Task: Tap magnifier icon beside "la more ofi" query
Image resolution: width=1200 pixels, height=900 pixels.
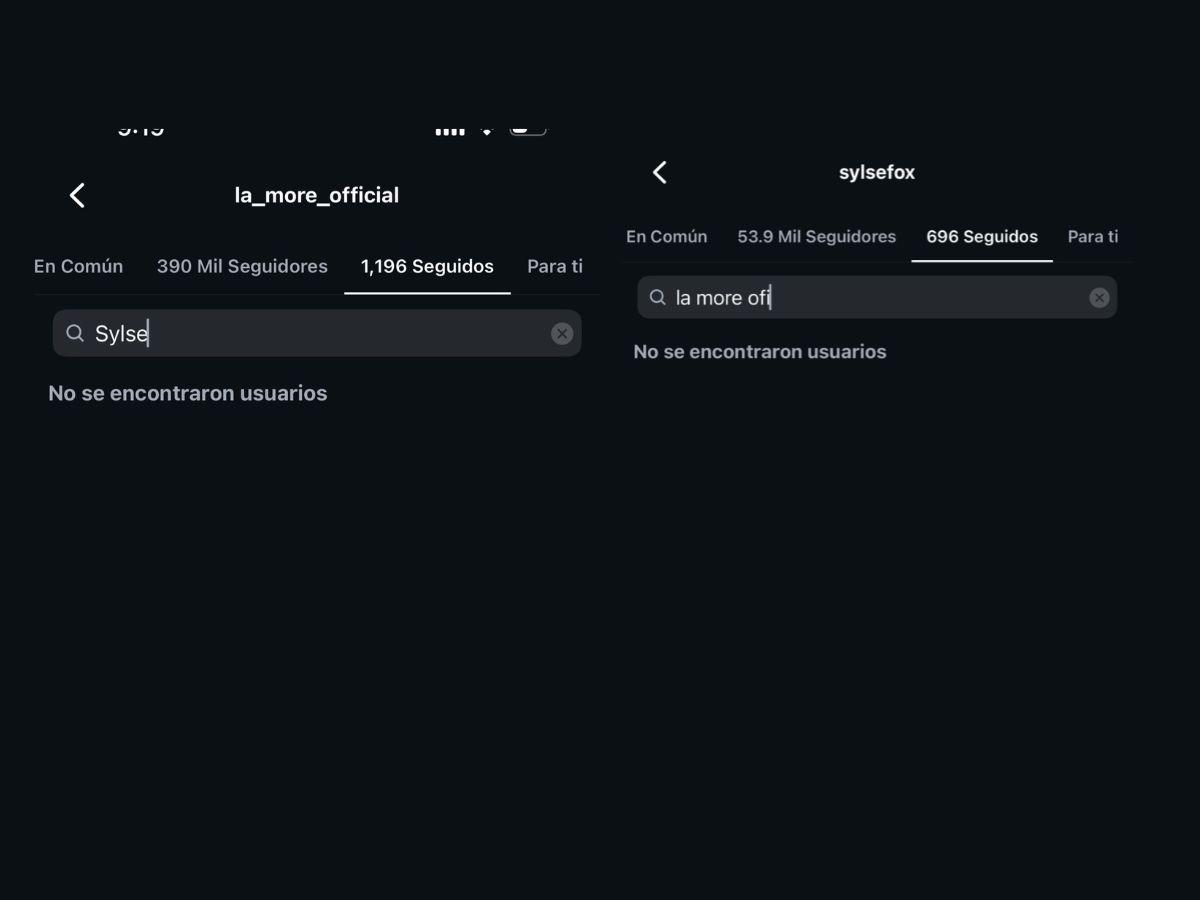Action: pos(657,298)
